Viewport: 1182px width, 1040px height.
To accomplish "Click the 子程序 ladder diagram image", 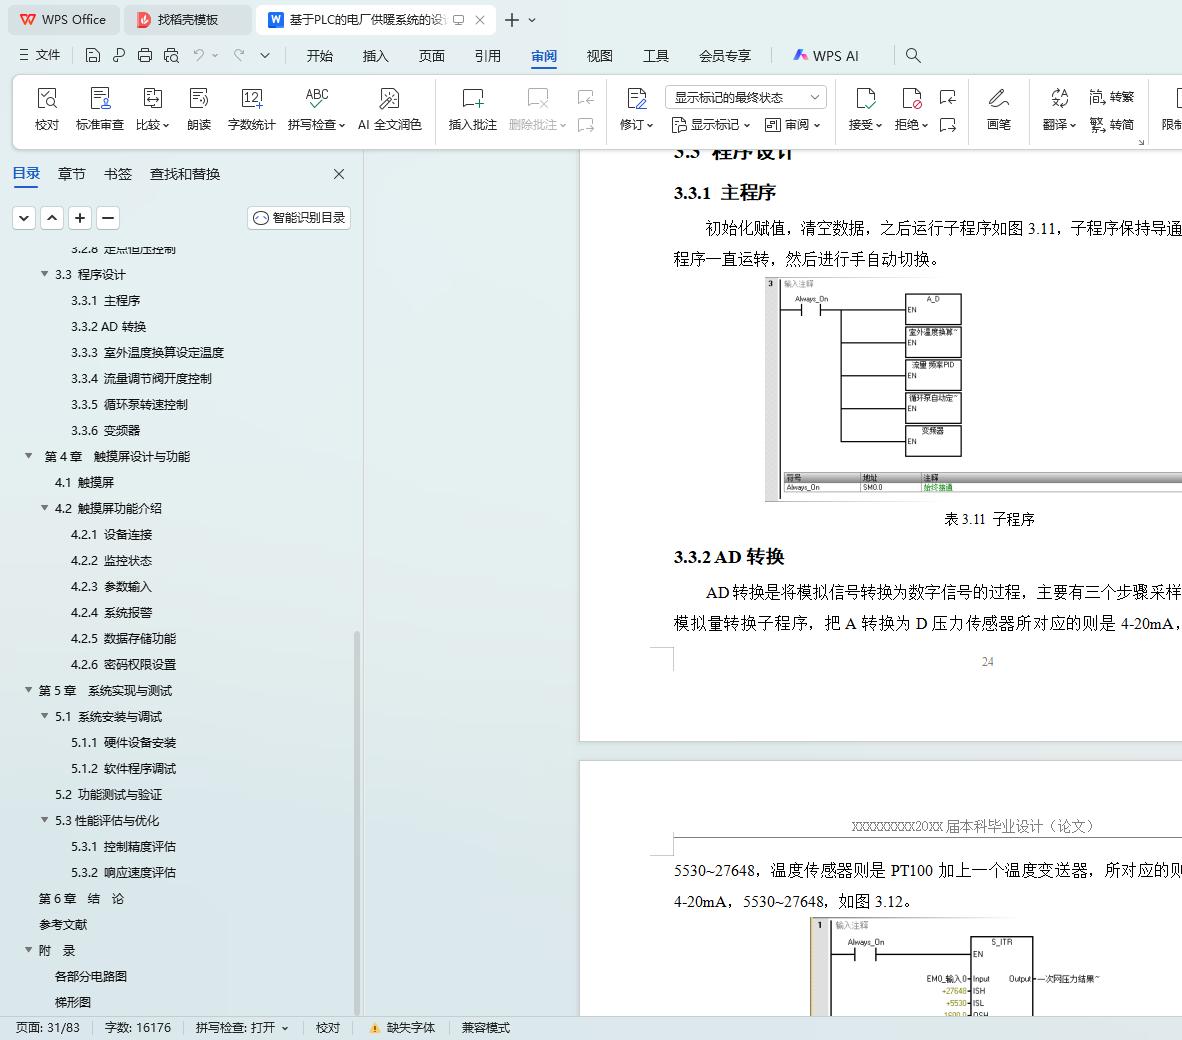I will (973, 389).
